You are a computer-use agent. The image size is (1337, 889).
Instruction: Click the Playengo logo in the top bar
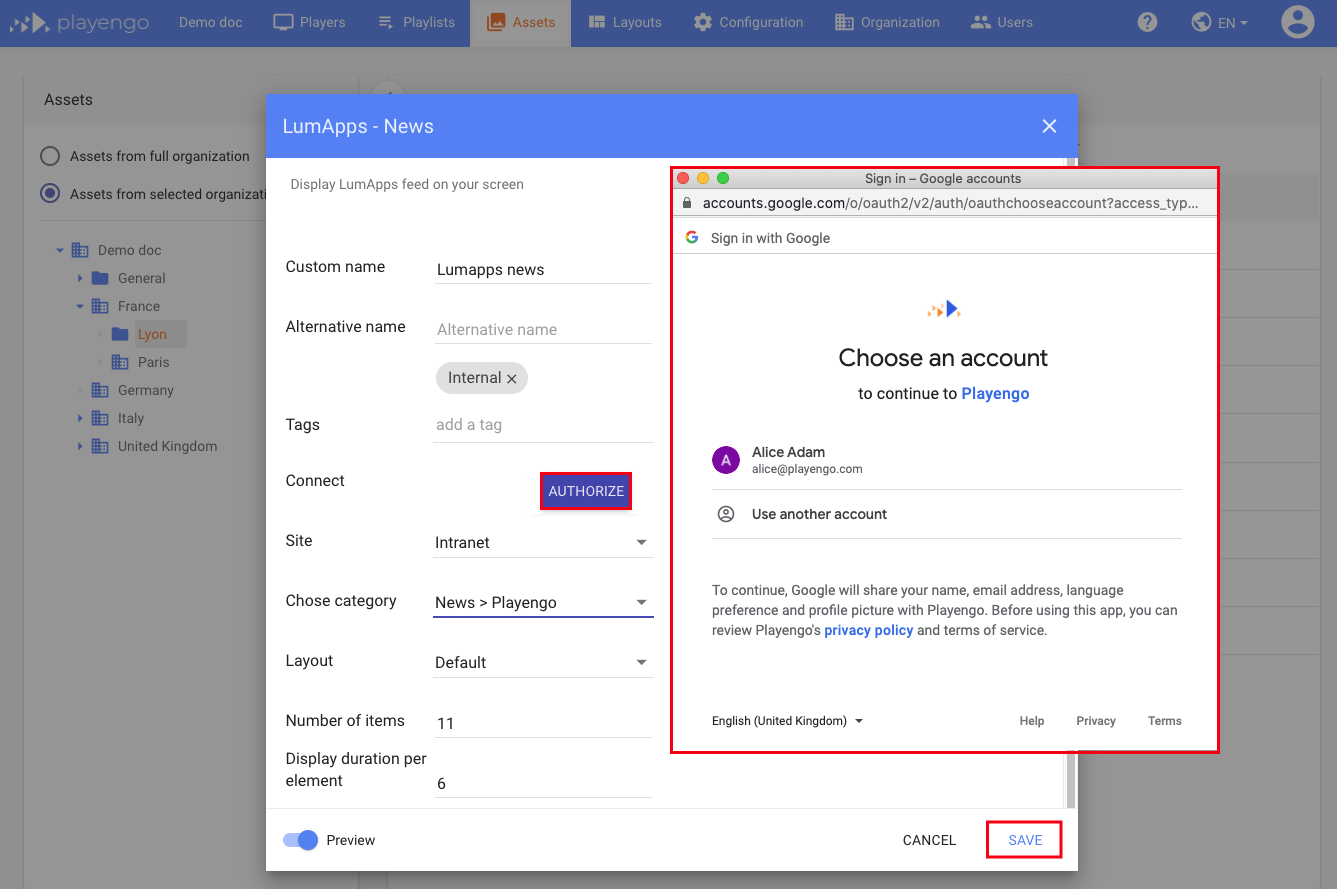tap(79, 22)
